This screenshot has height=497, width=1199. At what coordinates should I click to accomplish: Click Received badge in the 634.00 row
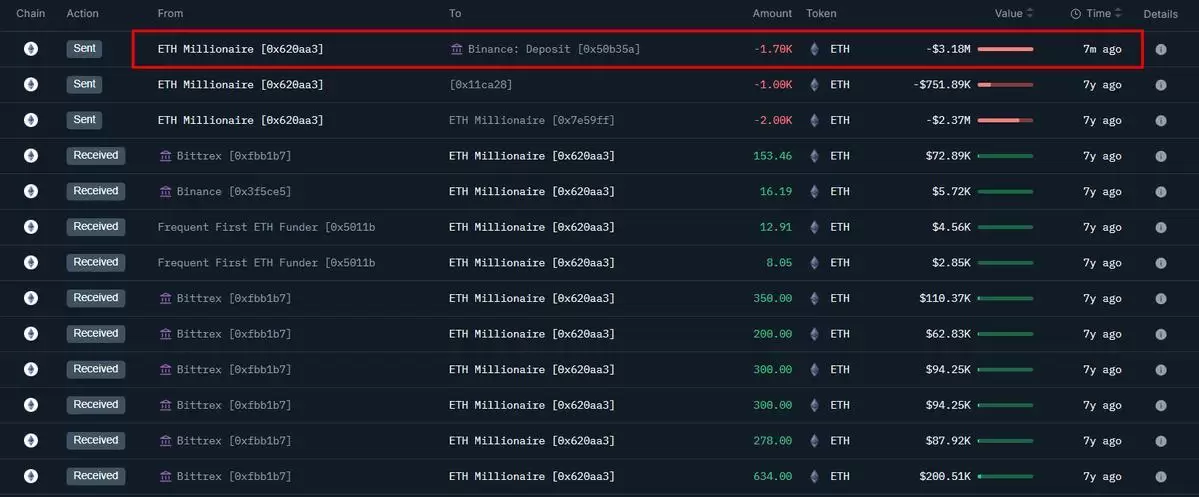click(x=96, y=476)
